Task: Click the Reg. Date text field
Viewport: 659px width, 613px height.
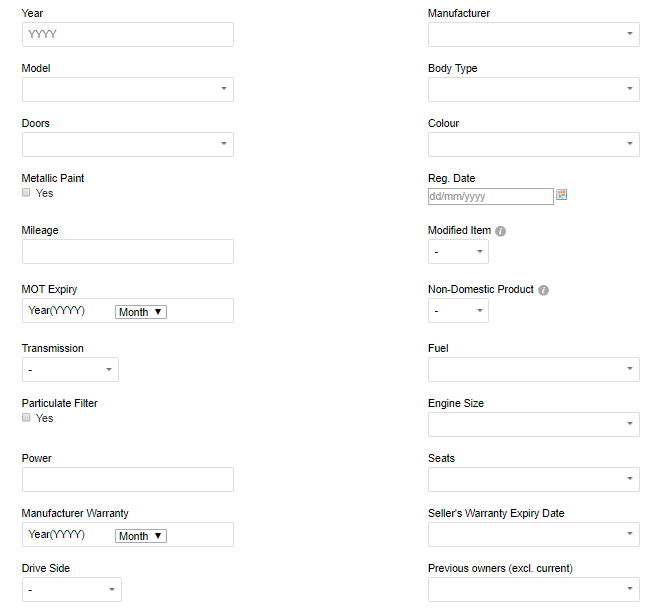Action: coord(490,197)
